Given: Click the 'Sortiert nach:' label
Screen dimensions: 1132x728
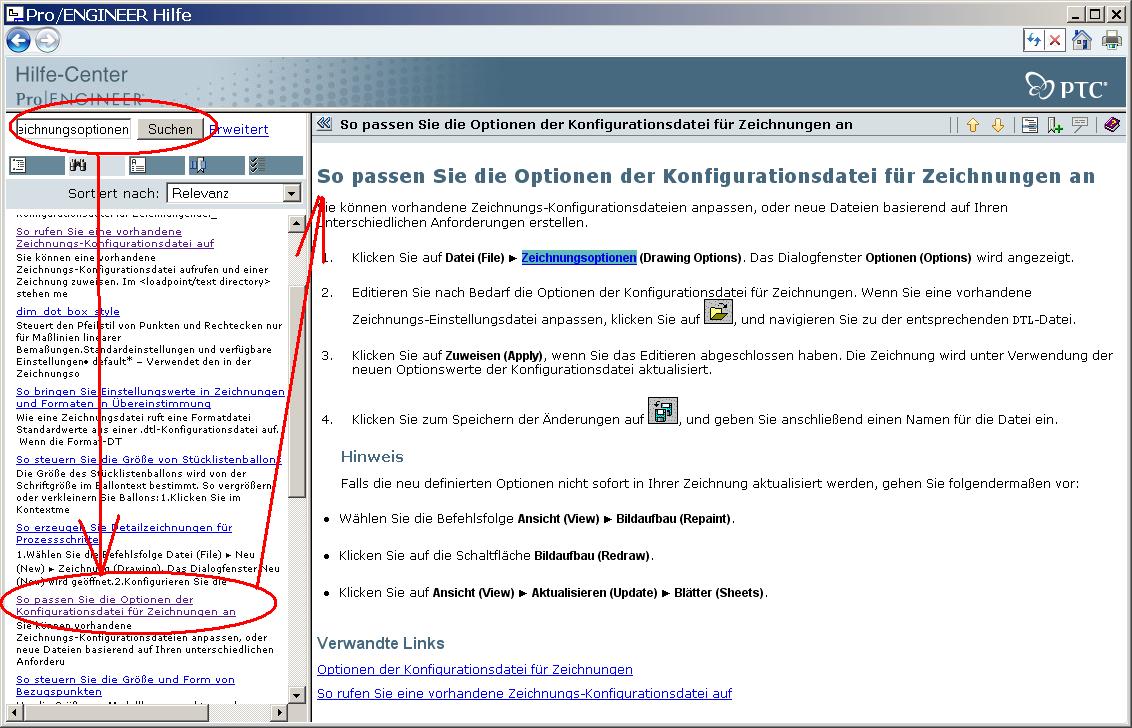Looking at the screenshot, I should click(x=113, y=194).
